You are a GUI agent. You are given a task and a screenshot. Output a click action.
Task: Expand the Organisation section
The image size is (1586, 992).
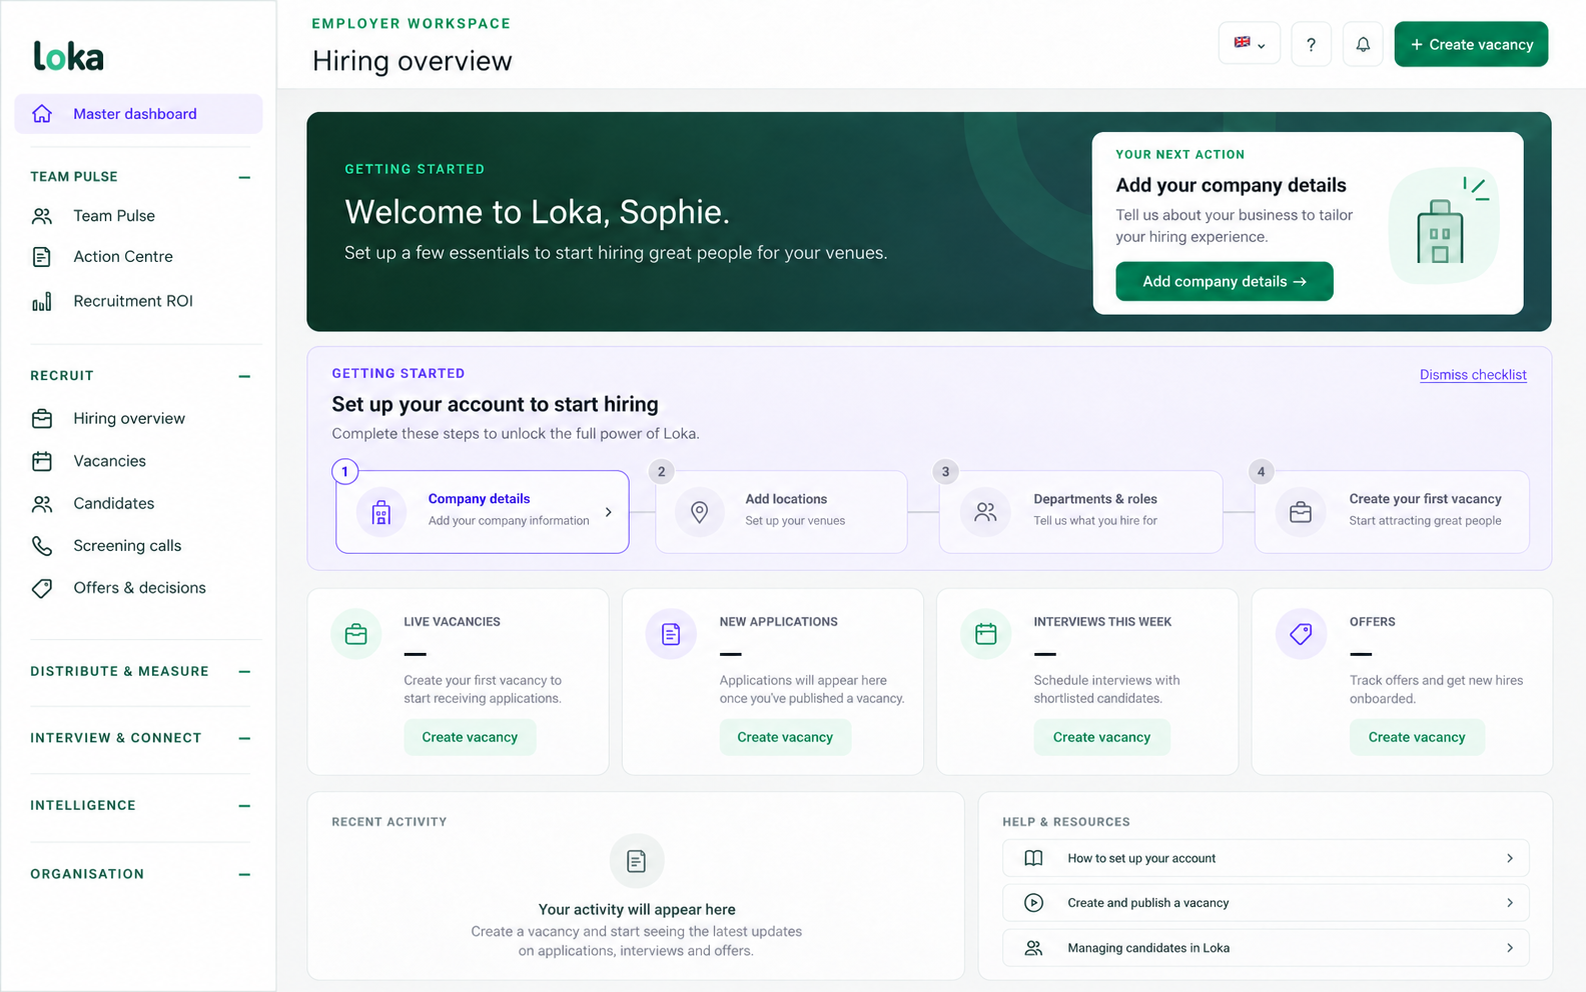pos(245,874)
